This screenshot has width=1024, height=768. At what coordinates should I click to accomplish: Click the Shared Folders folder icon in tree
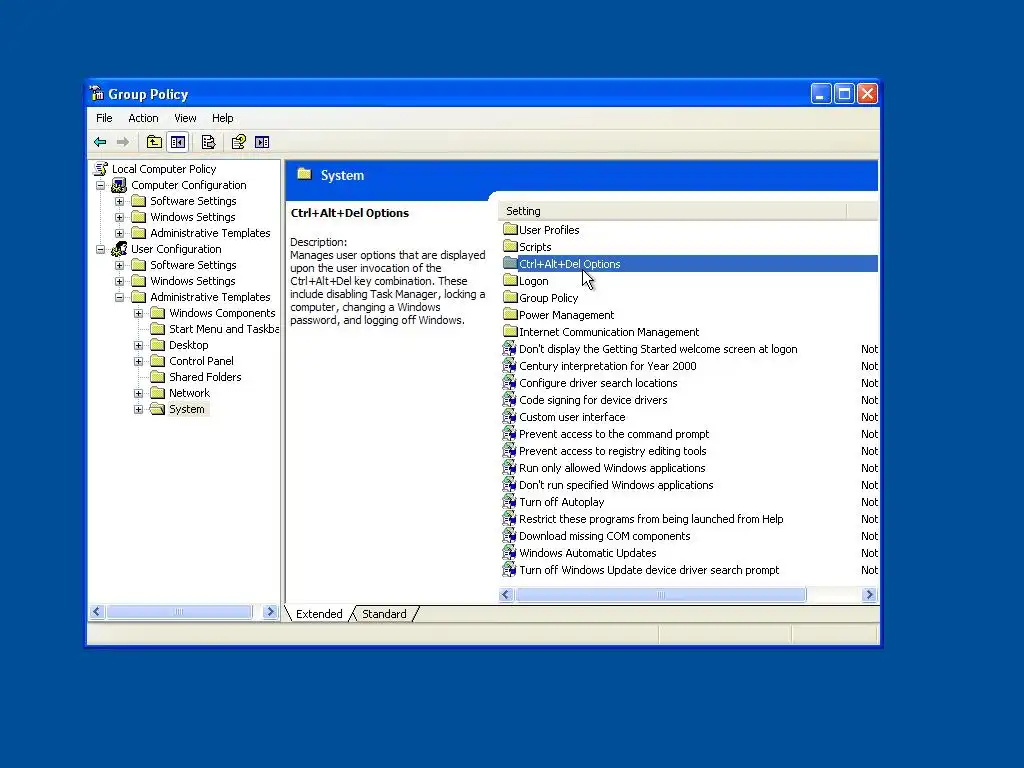coord(157,377)
